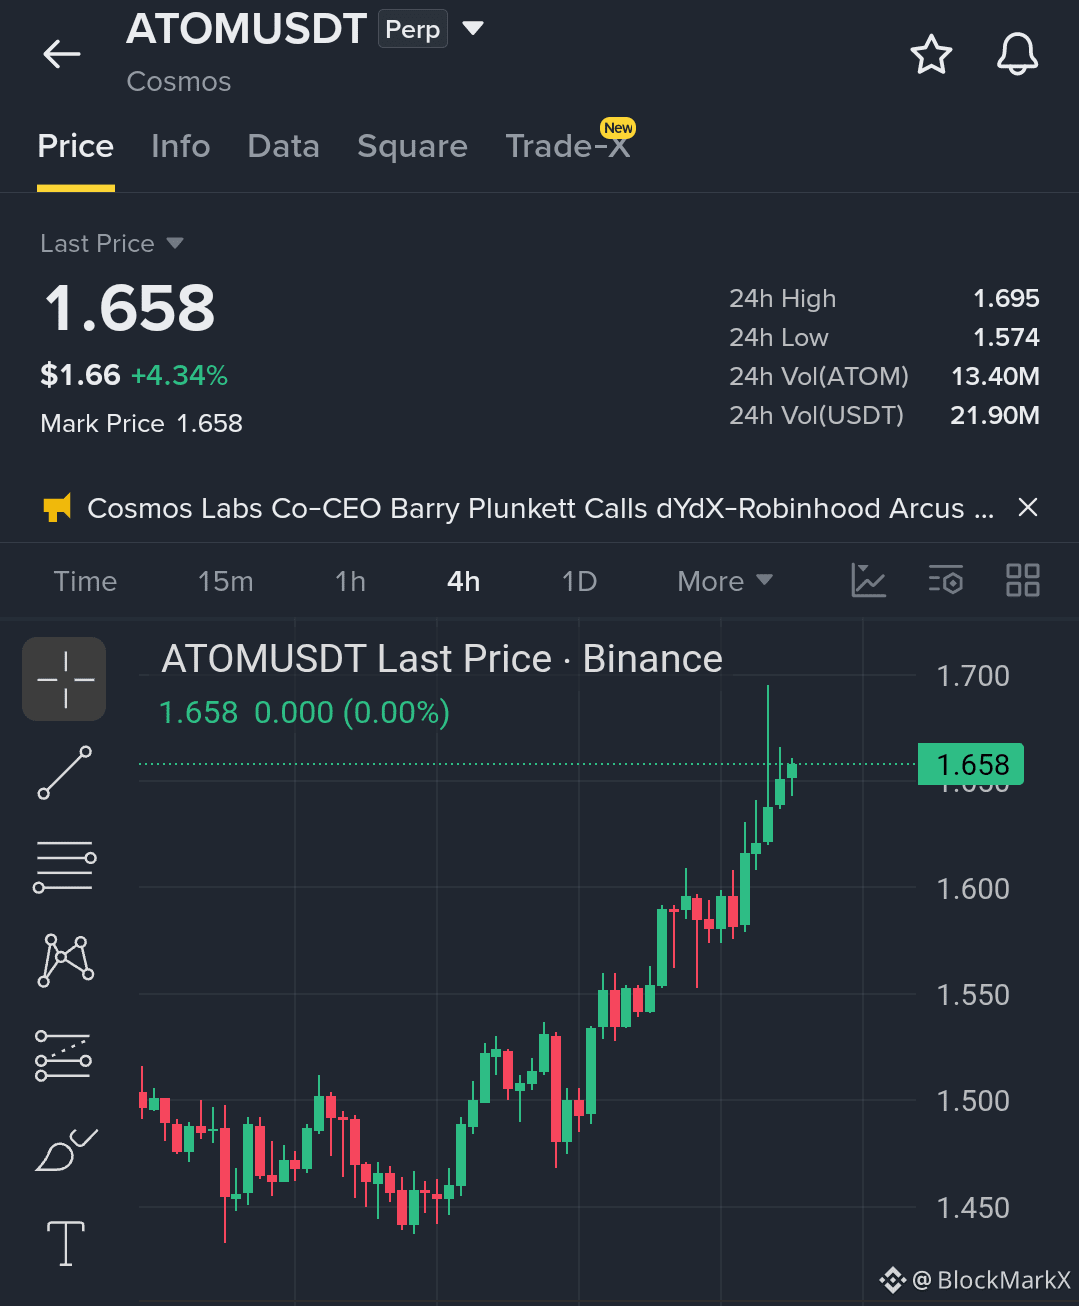1079x1306 pixels.
Task: Open chart settings list icon
Action: pyautogui.click(x=946, y=580)
